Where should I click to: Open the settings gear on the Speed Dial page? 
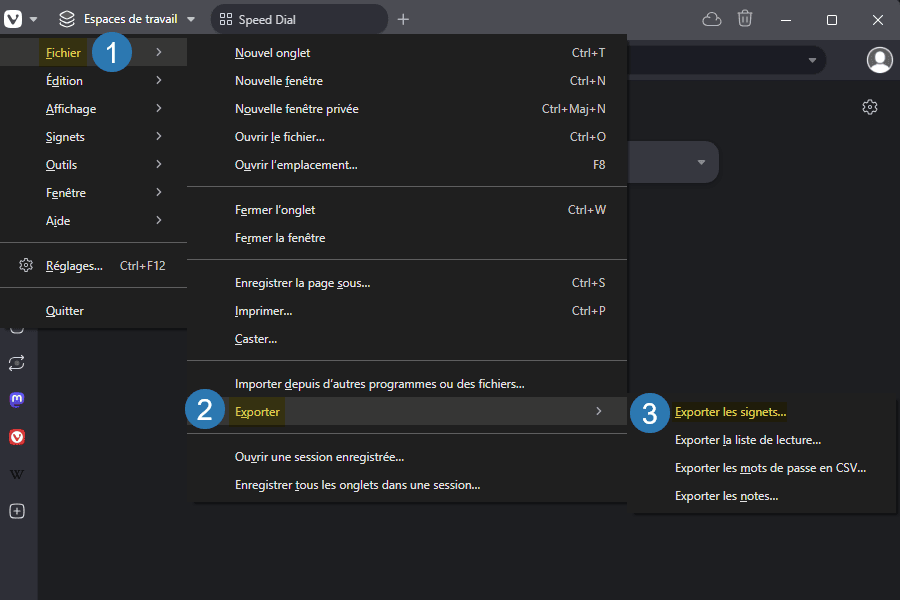coord(869,106)
